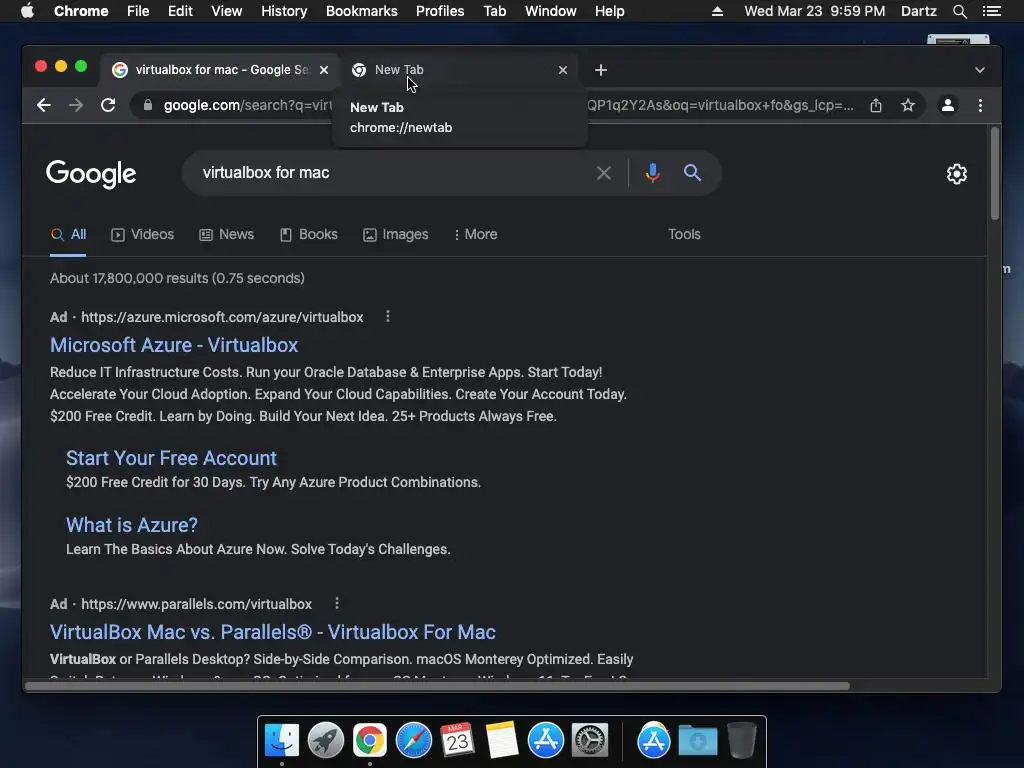The height and width of the screenshot is (768, 1024).
Task: Open the History menu
Action: [x=284, y=11]
